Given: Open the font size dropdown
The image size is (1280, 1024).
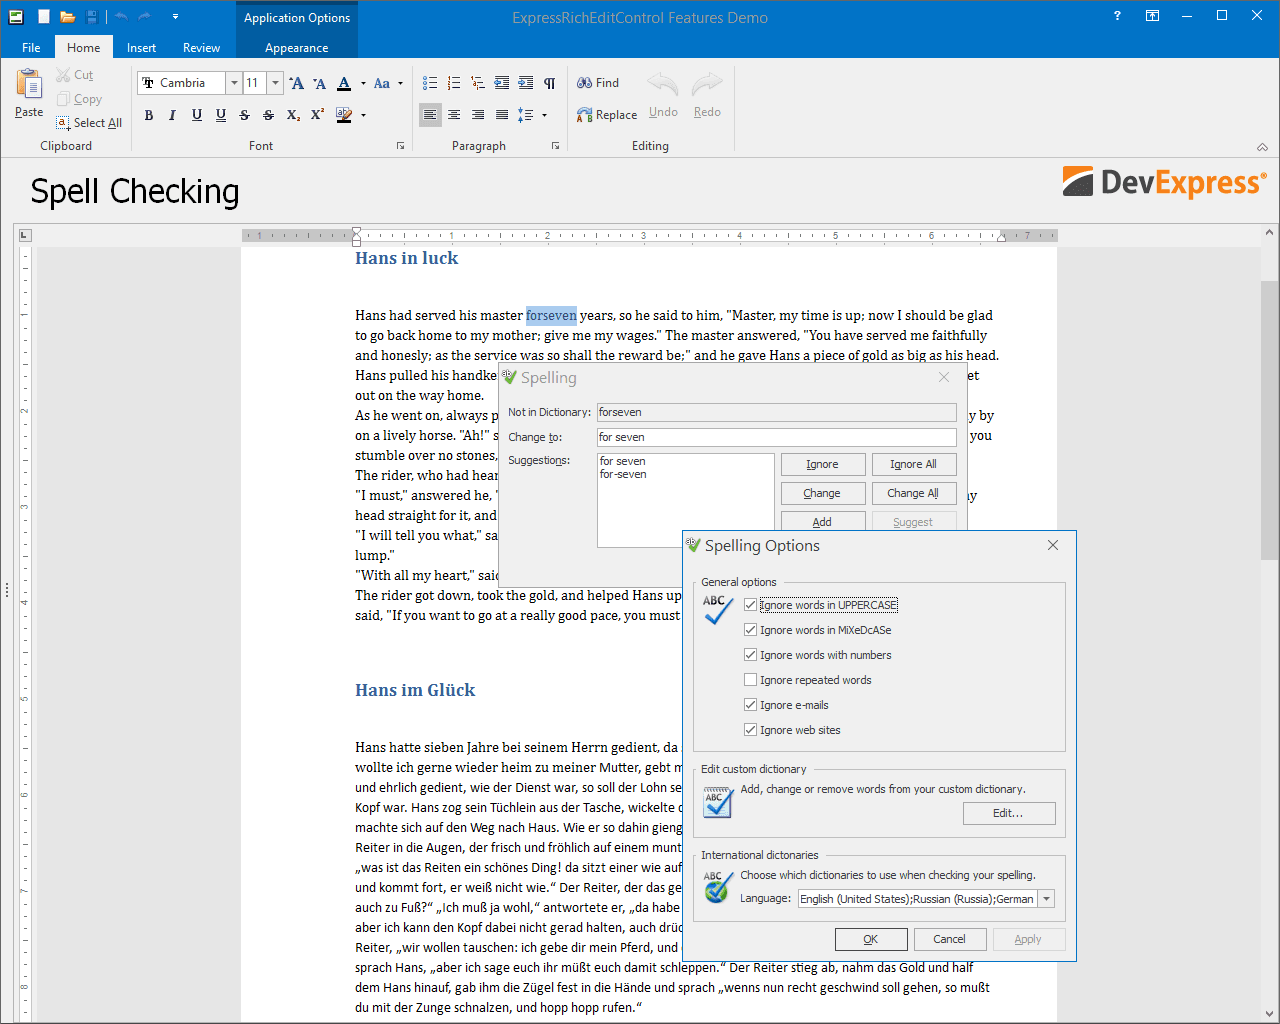Looking at the screenshot, I should [275, 83].
